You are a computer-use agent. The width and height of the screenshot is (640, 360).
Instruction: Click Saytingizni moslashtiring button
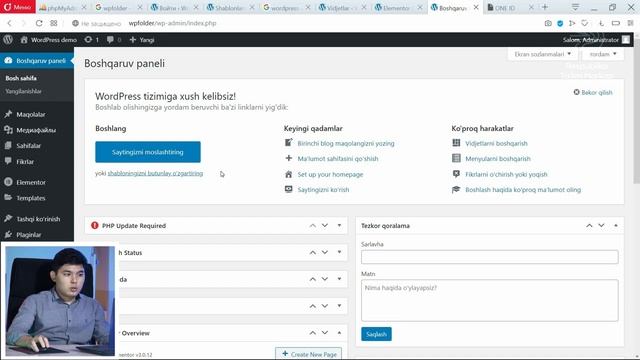point(148,152)
